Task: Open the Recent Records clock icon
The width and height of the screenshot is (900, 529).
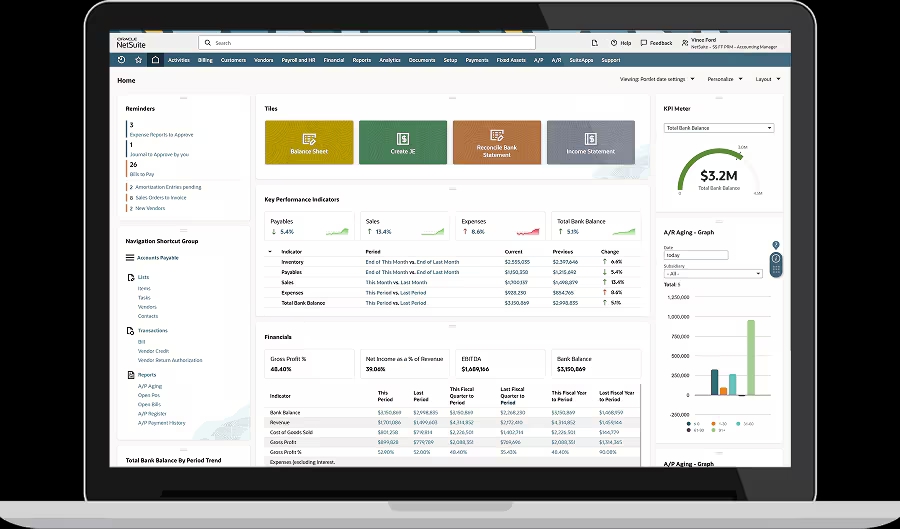Action: tap(122, 60)
